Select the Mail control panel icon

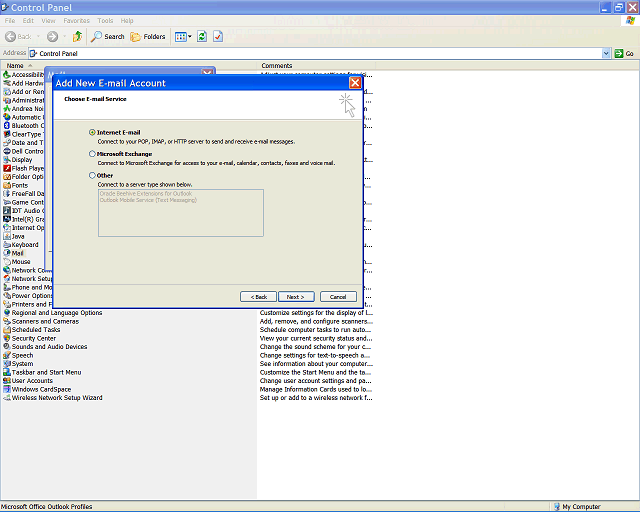[7, 253]
